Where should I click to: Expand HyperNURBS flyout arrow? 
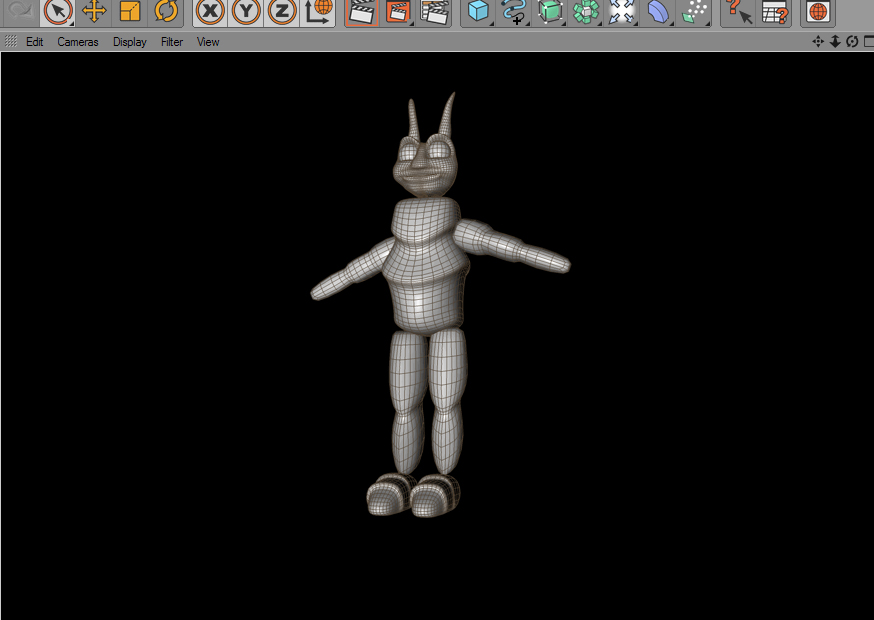pyautogui.click(x=563, y=23)
